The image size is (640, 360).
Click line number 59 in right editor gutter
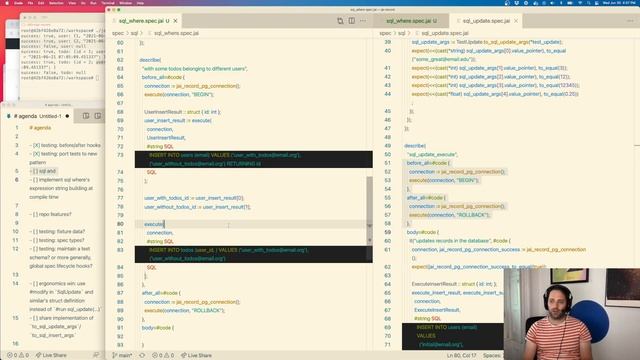pyautogui.click(x=387, y=232)
